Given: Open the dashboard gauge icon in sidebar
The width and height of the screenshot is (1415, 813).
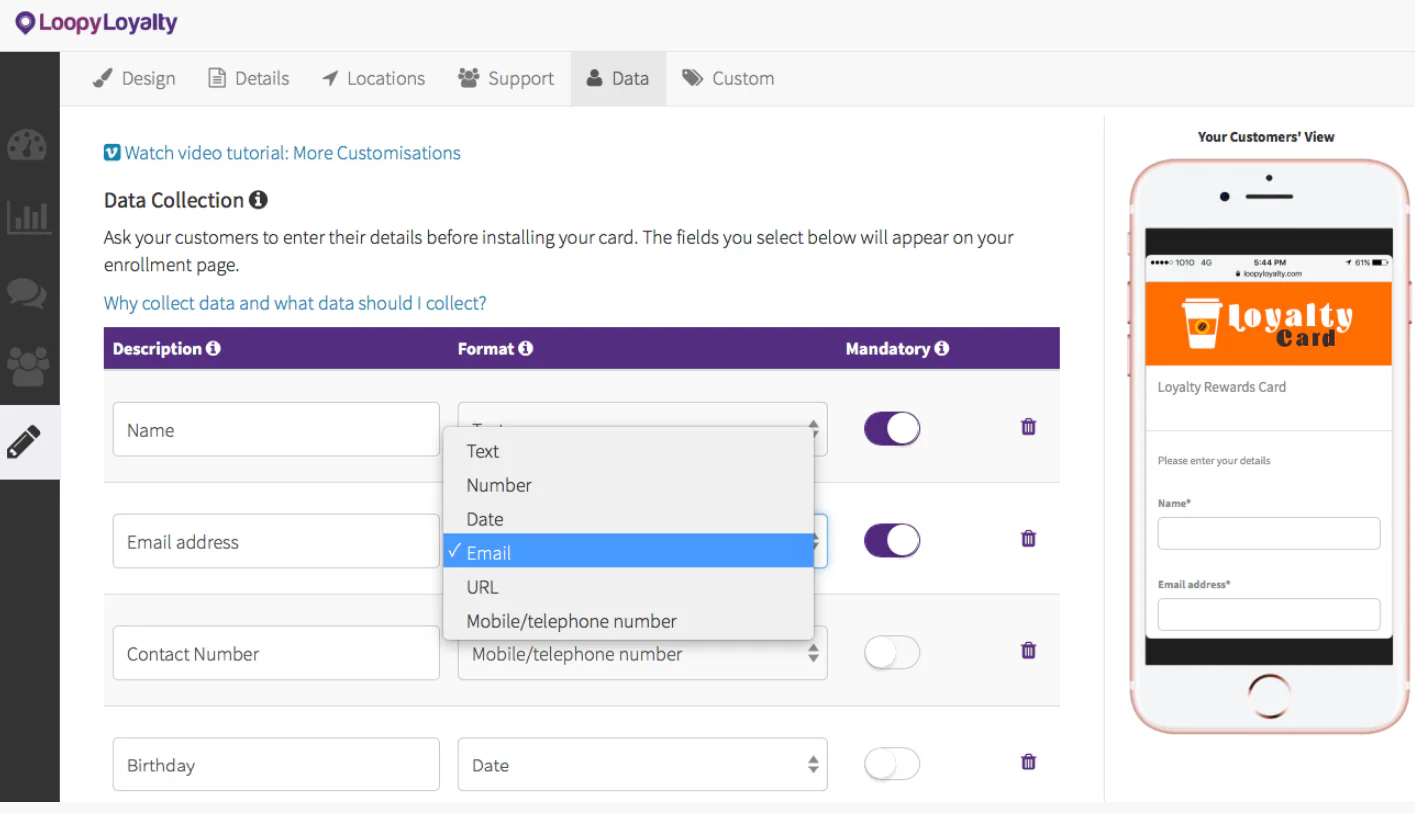Looking at the screenshot, I should [x=27, y=145].
